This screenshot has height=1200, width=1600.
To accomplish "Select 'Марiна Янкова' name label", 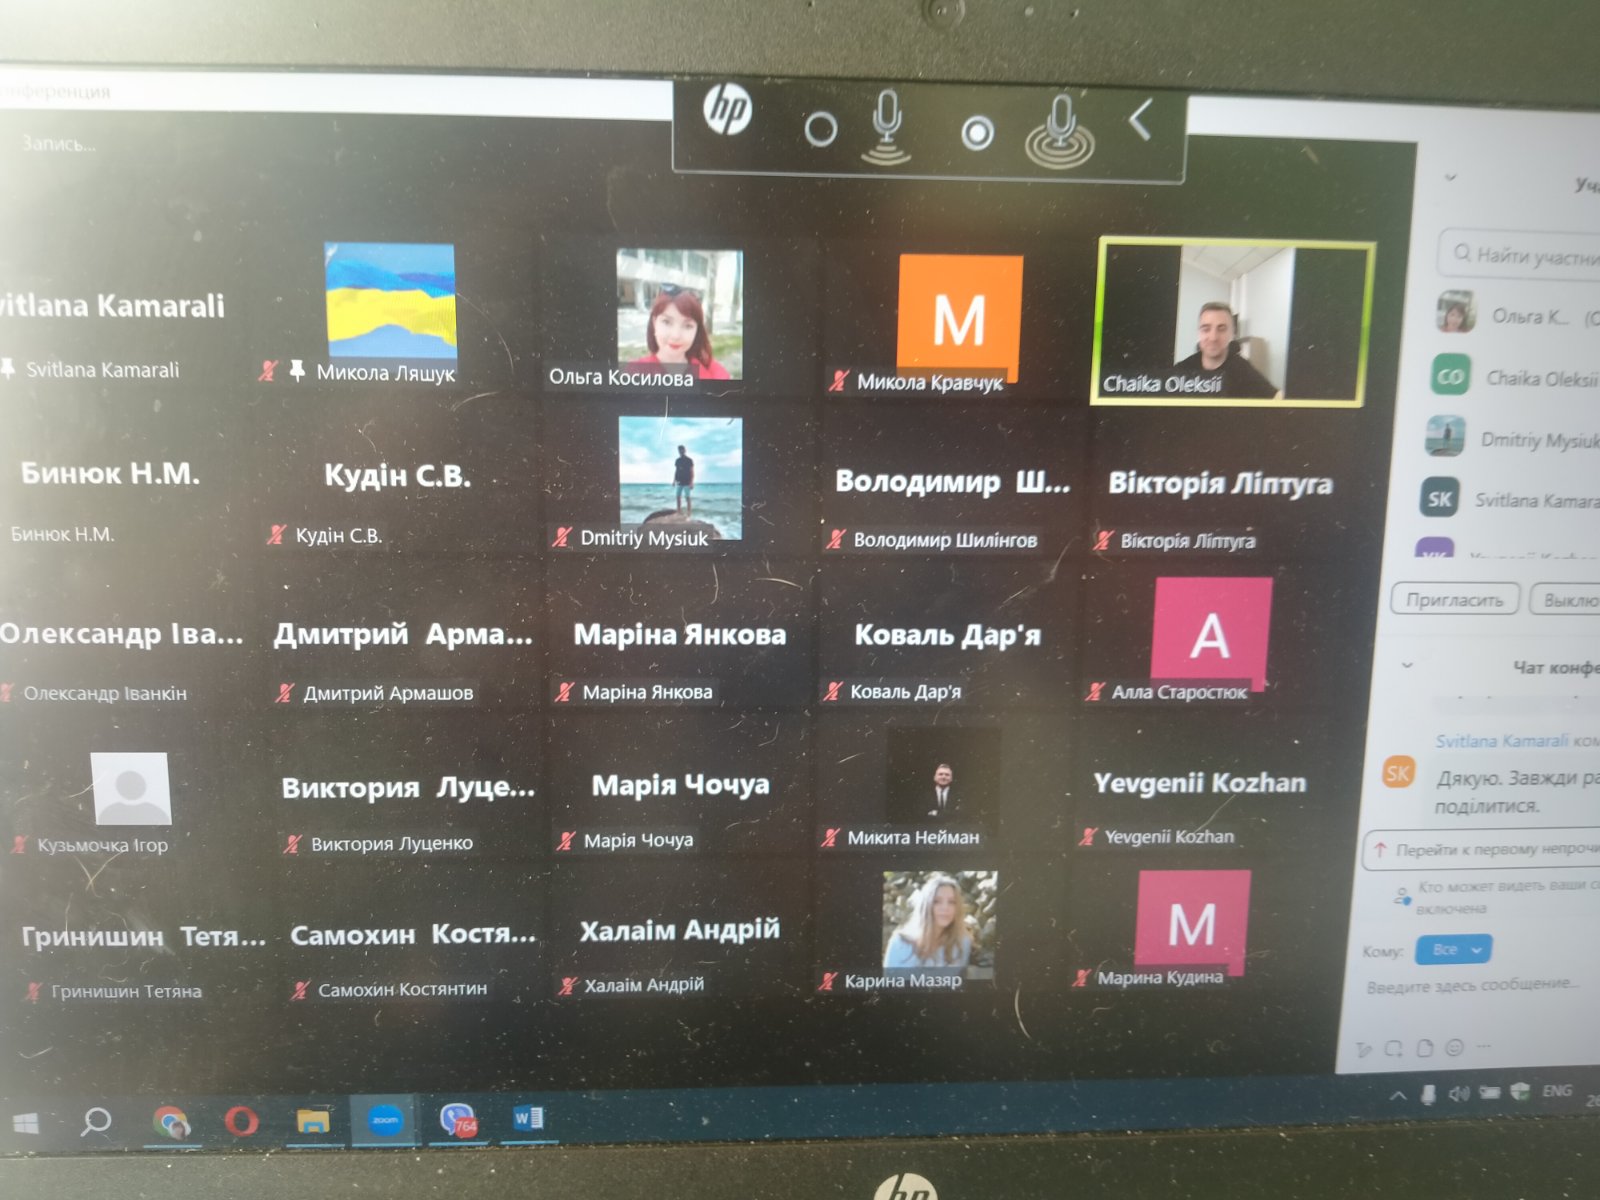I will [647, 691].
